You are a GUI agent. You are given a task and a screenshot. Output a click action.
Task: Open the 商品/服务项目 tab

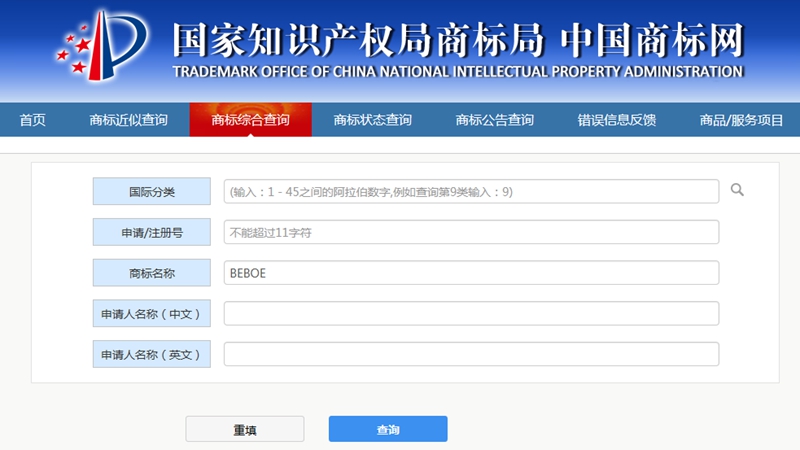pyautogui.click(x=741, y=120)
